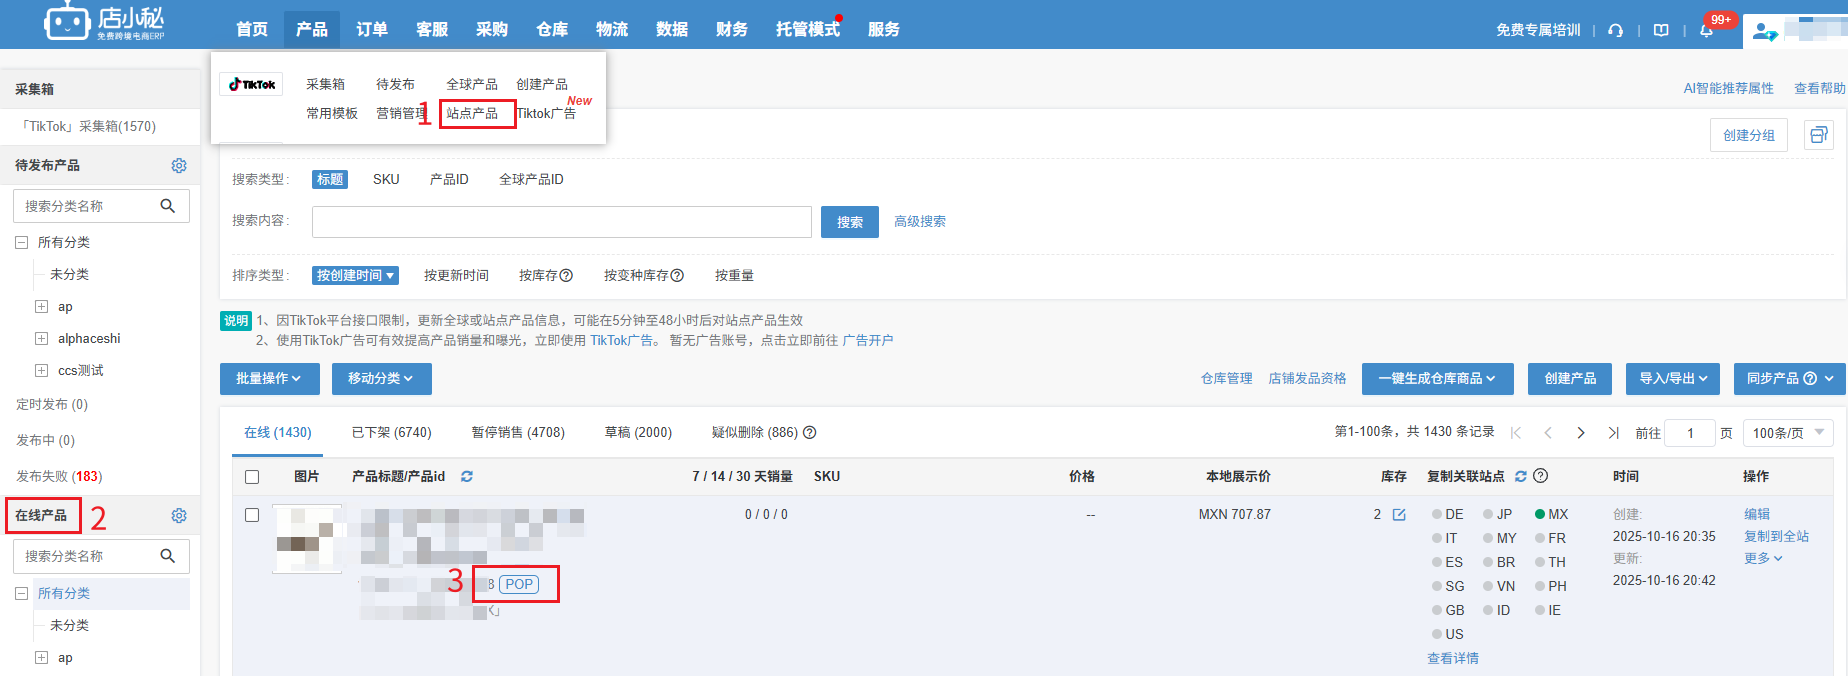This screenshot has height=676, width=1848.
Task: Select the MX site radio indicator
Action: pyautogui.click(x=1540, y=514)
